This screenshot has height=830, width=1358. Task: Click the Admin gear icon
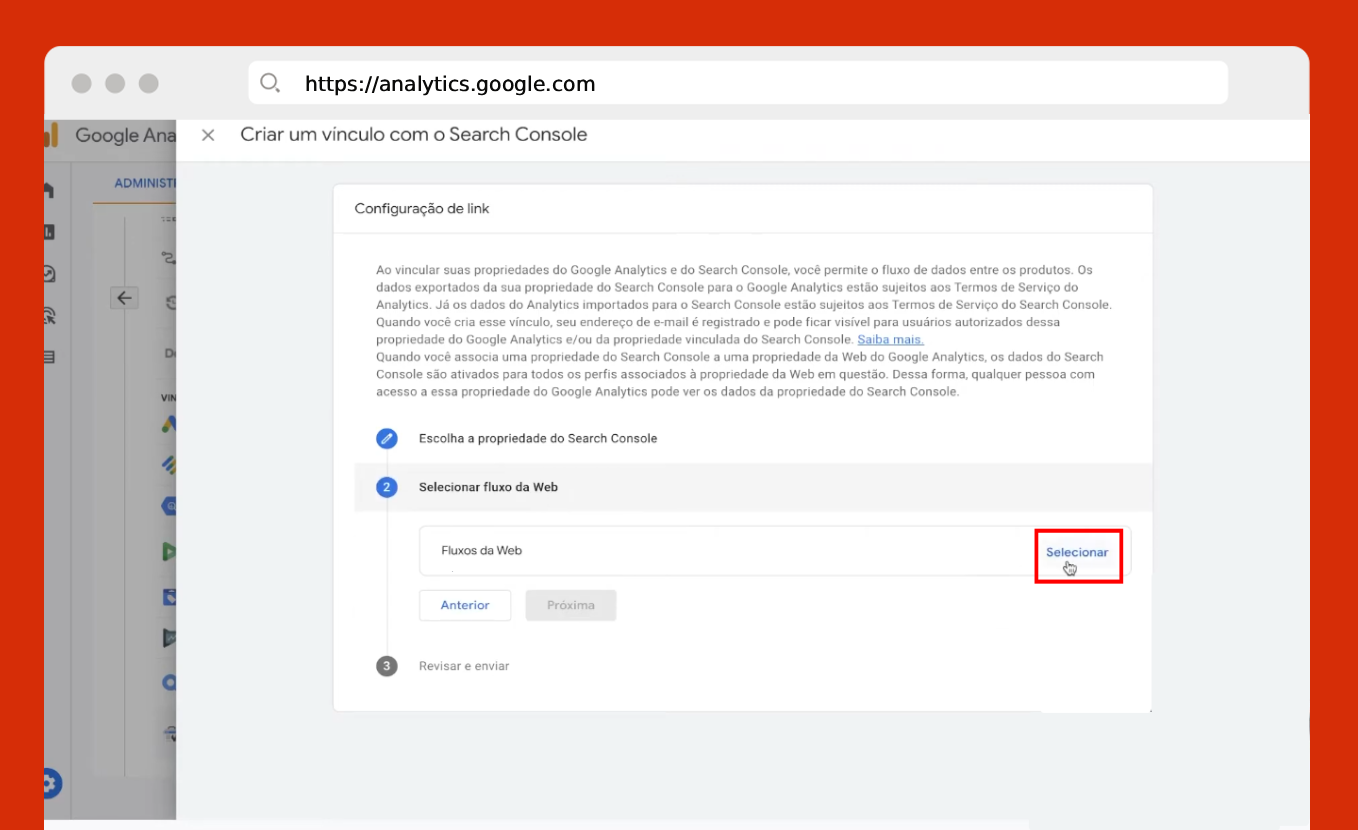pos(50,783)
